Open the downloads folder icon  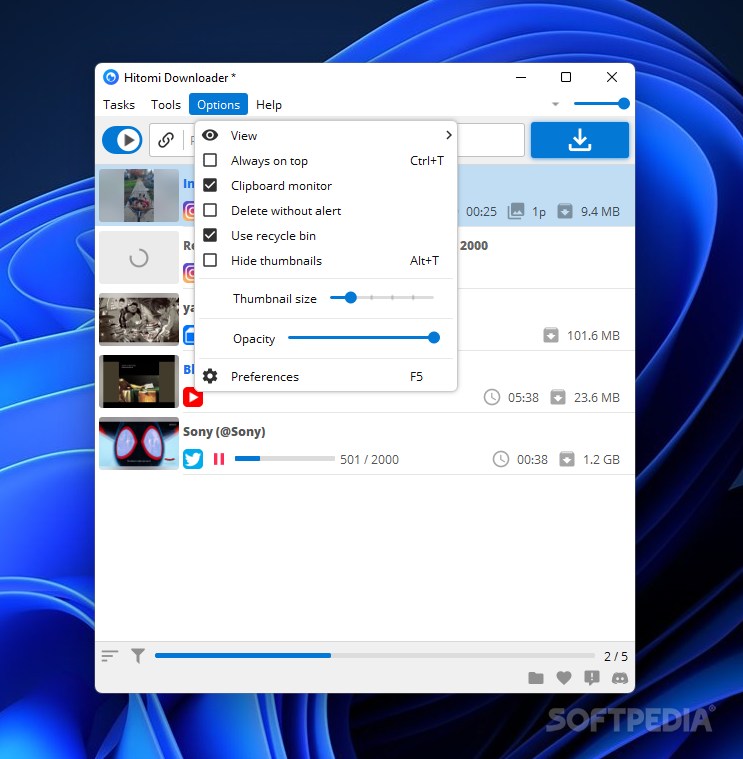click(x=536, y=678)
